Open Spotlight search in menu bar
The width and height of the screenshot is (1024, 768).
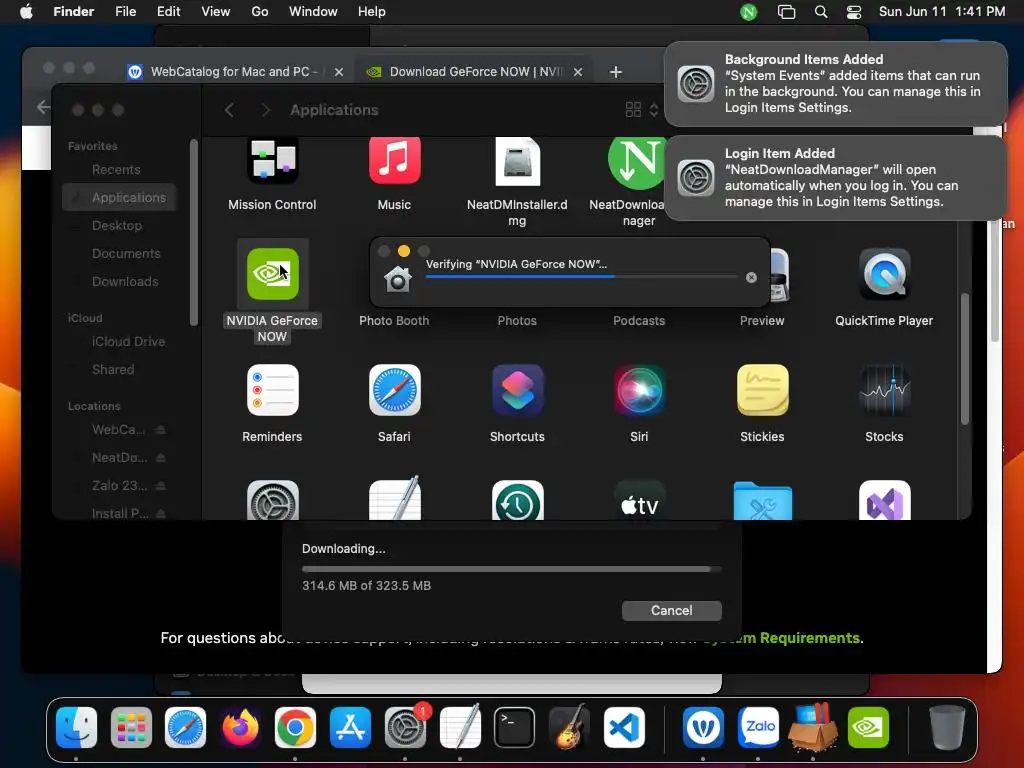click(x=821, y=12)
